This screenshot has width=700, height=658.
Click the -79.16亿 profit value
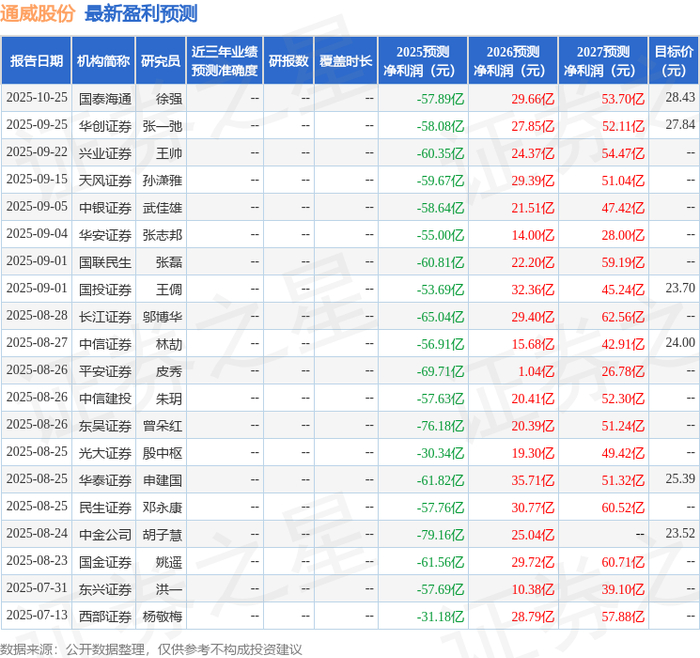pyautogui.click(x=441, y=535)
